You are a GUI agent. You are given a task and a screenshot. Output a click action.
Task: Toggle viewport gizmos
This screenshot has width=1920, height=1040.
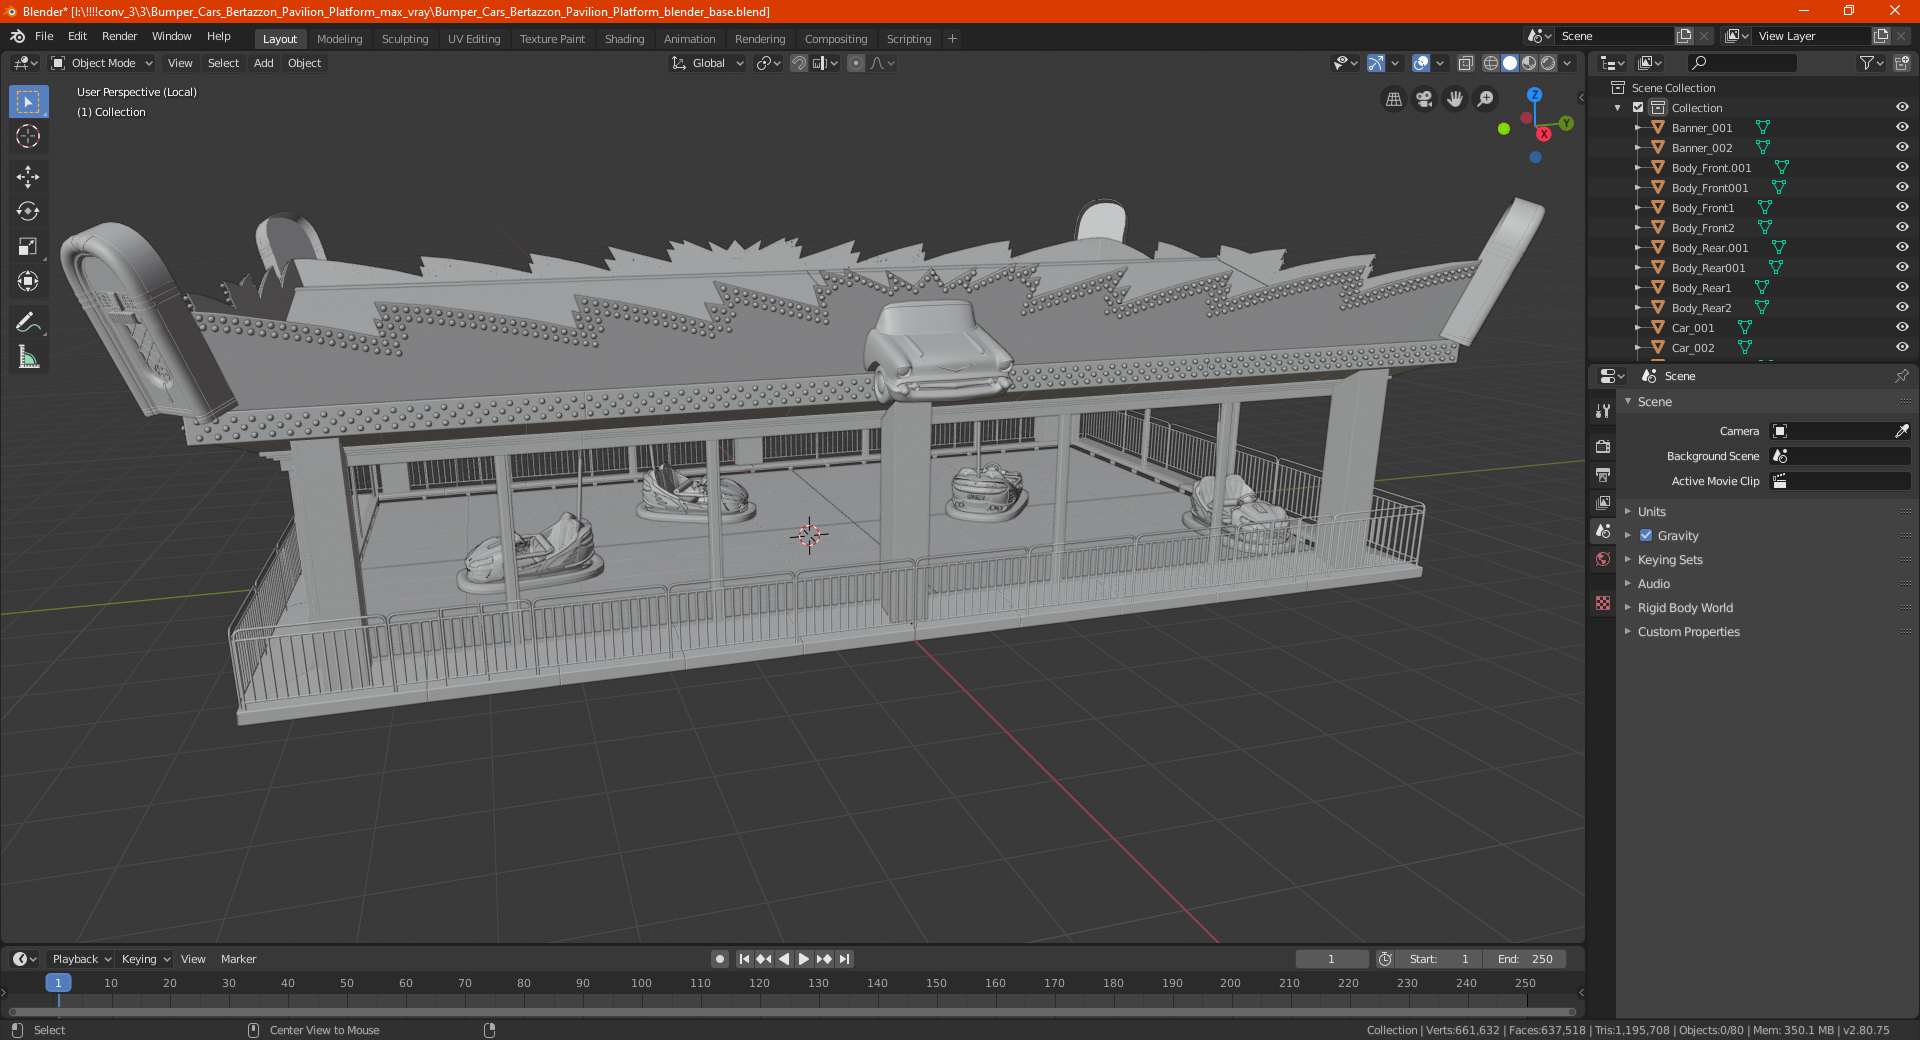click(x=1376, y=63)
